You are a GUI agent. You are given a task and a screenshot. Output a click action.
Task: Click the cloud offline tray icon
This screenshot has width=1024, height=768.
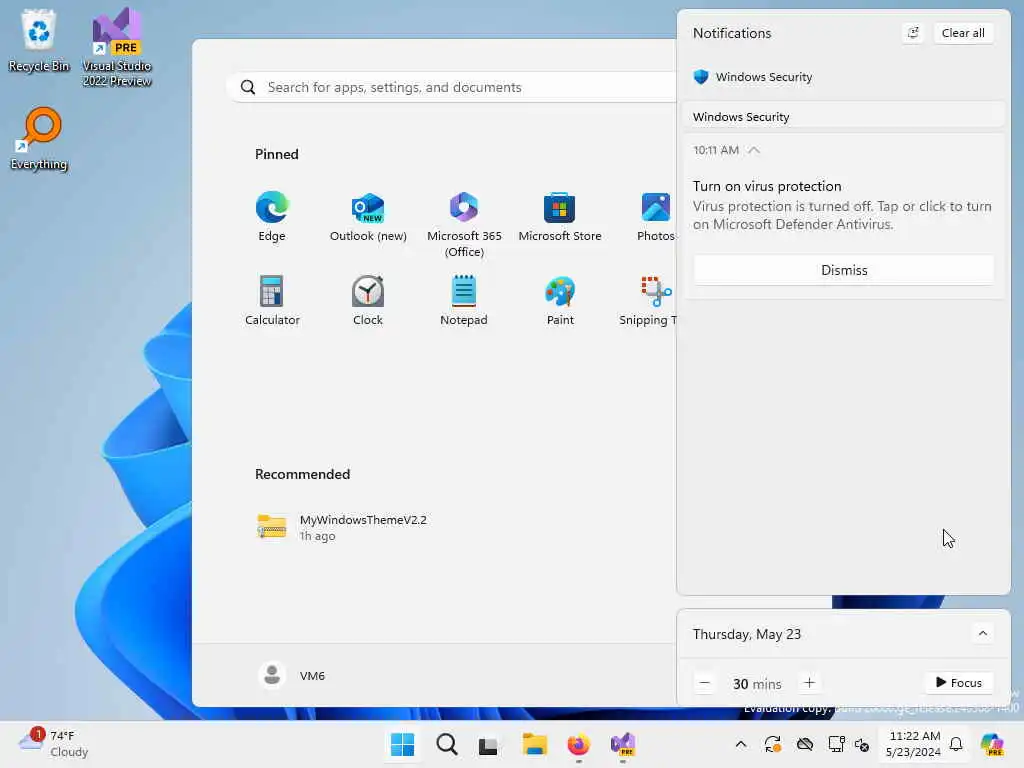(x=805, y=744)
